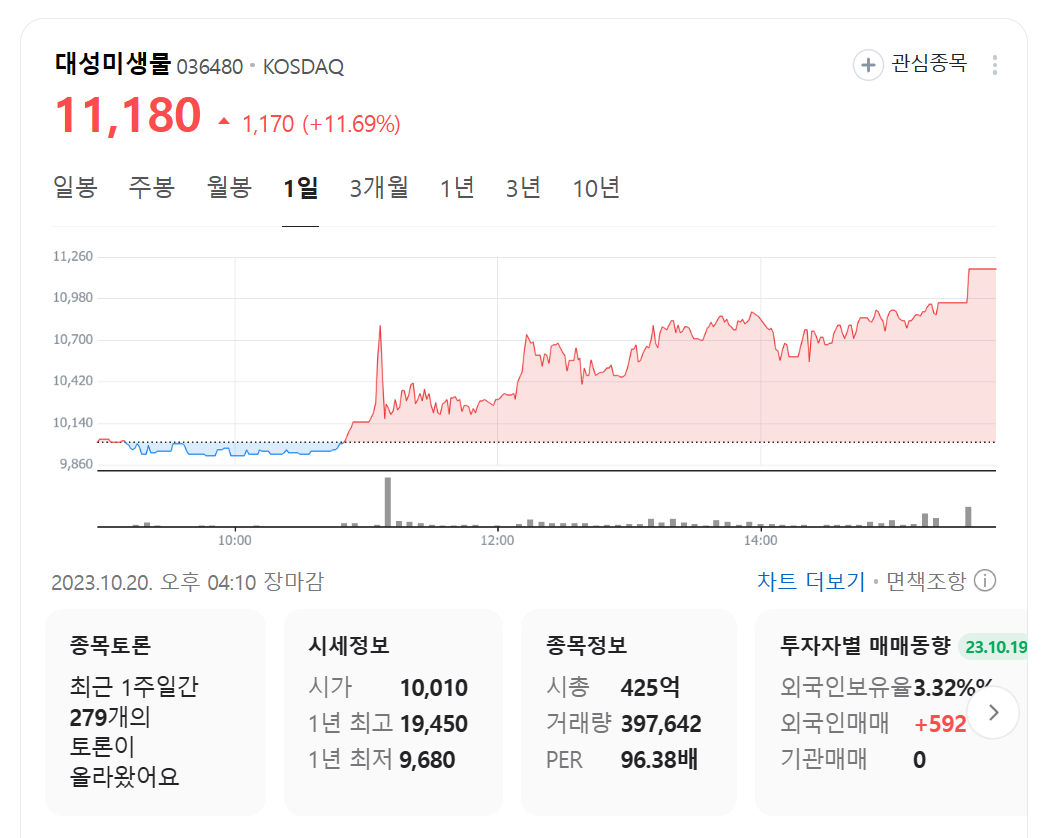Select the 3년 chart period tab
Viewport: 1056px width, 838px height.
(521, 187)
